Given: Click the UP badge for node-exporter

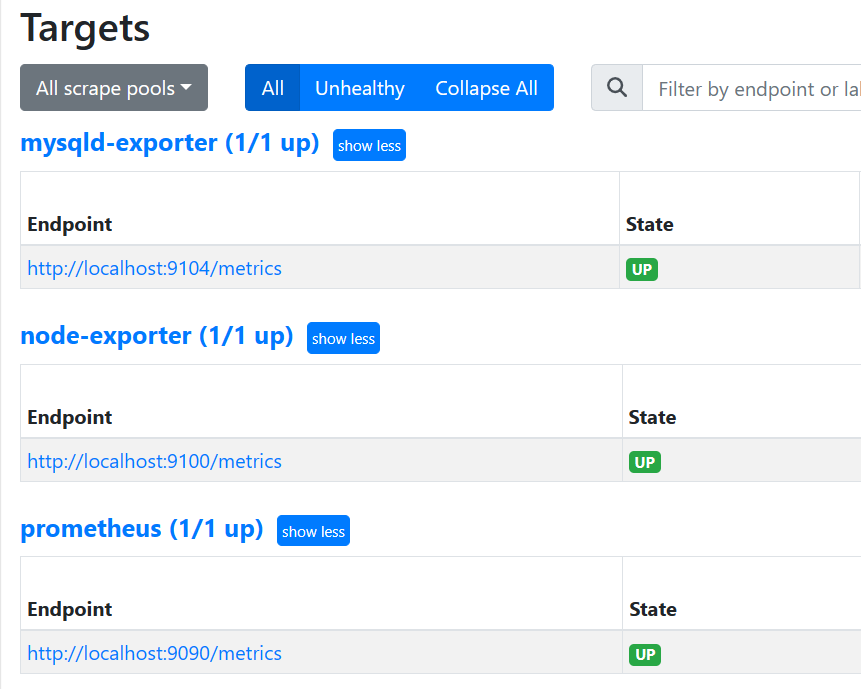Looking at the screenshot, I should coord(645,462).
